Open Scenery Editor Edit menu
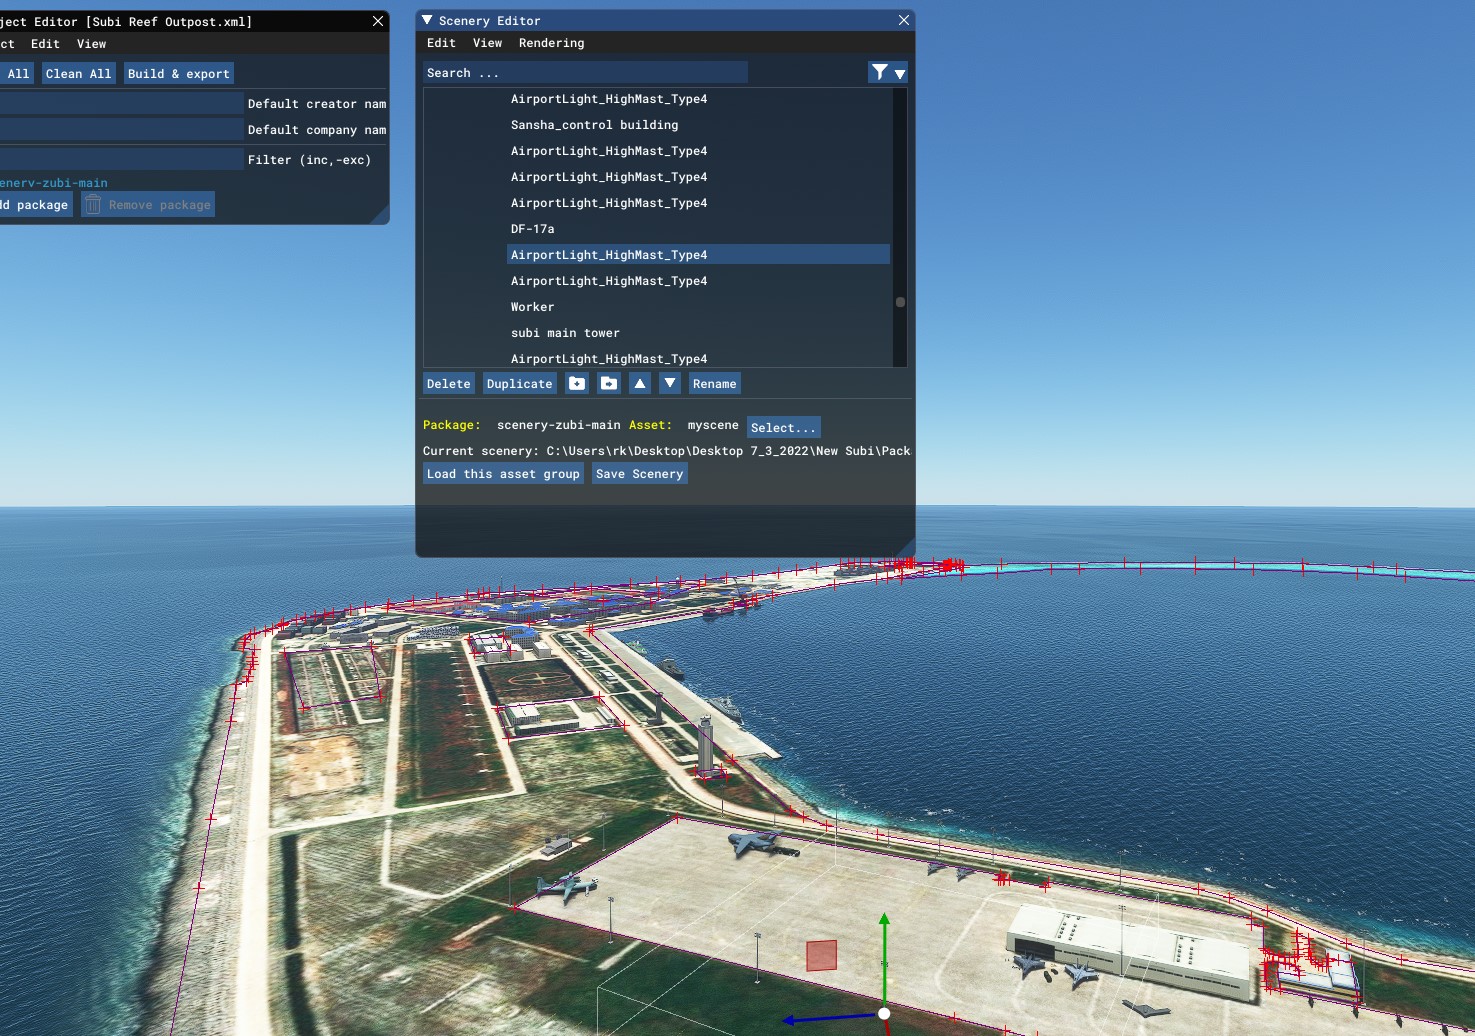The image size is (1475, 1036). pyautogui.click(x=441, y=43)
